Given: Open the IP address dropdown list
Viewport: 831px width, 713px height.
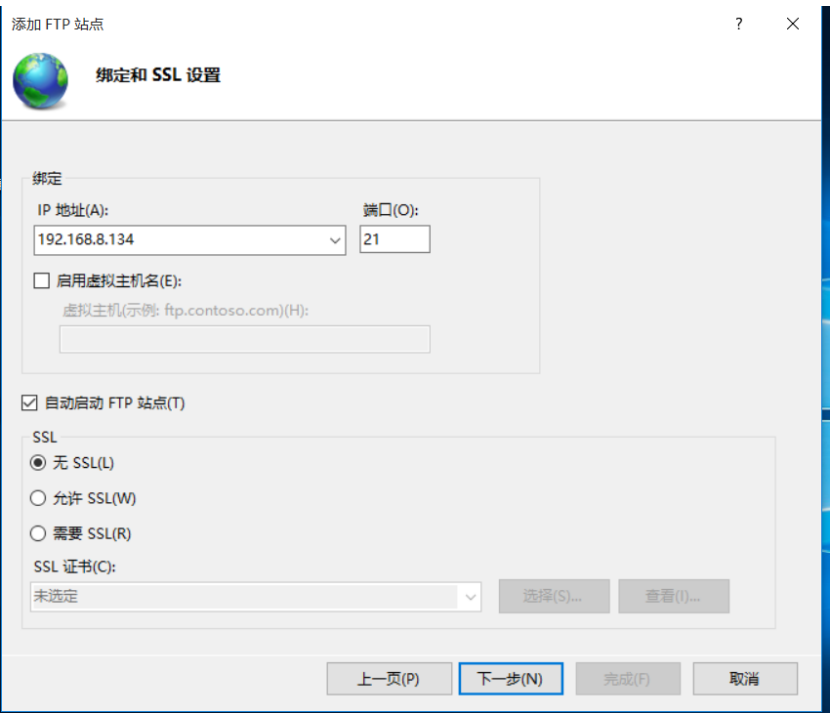Looking at the screenshot, I should coord(335,240).
